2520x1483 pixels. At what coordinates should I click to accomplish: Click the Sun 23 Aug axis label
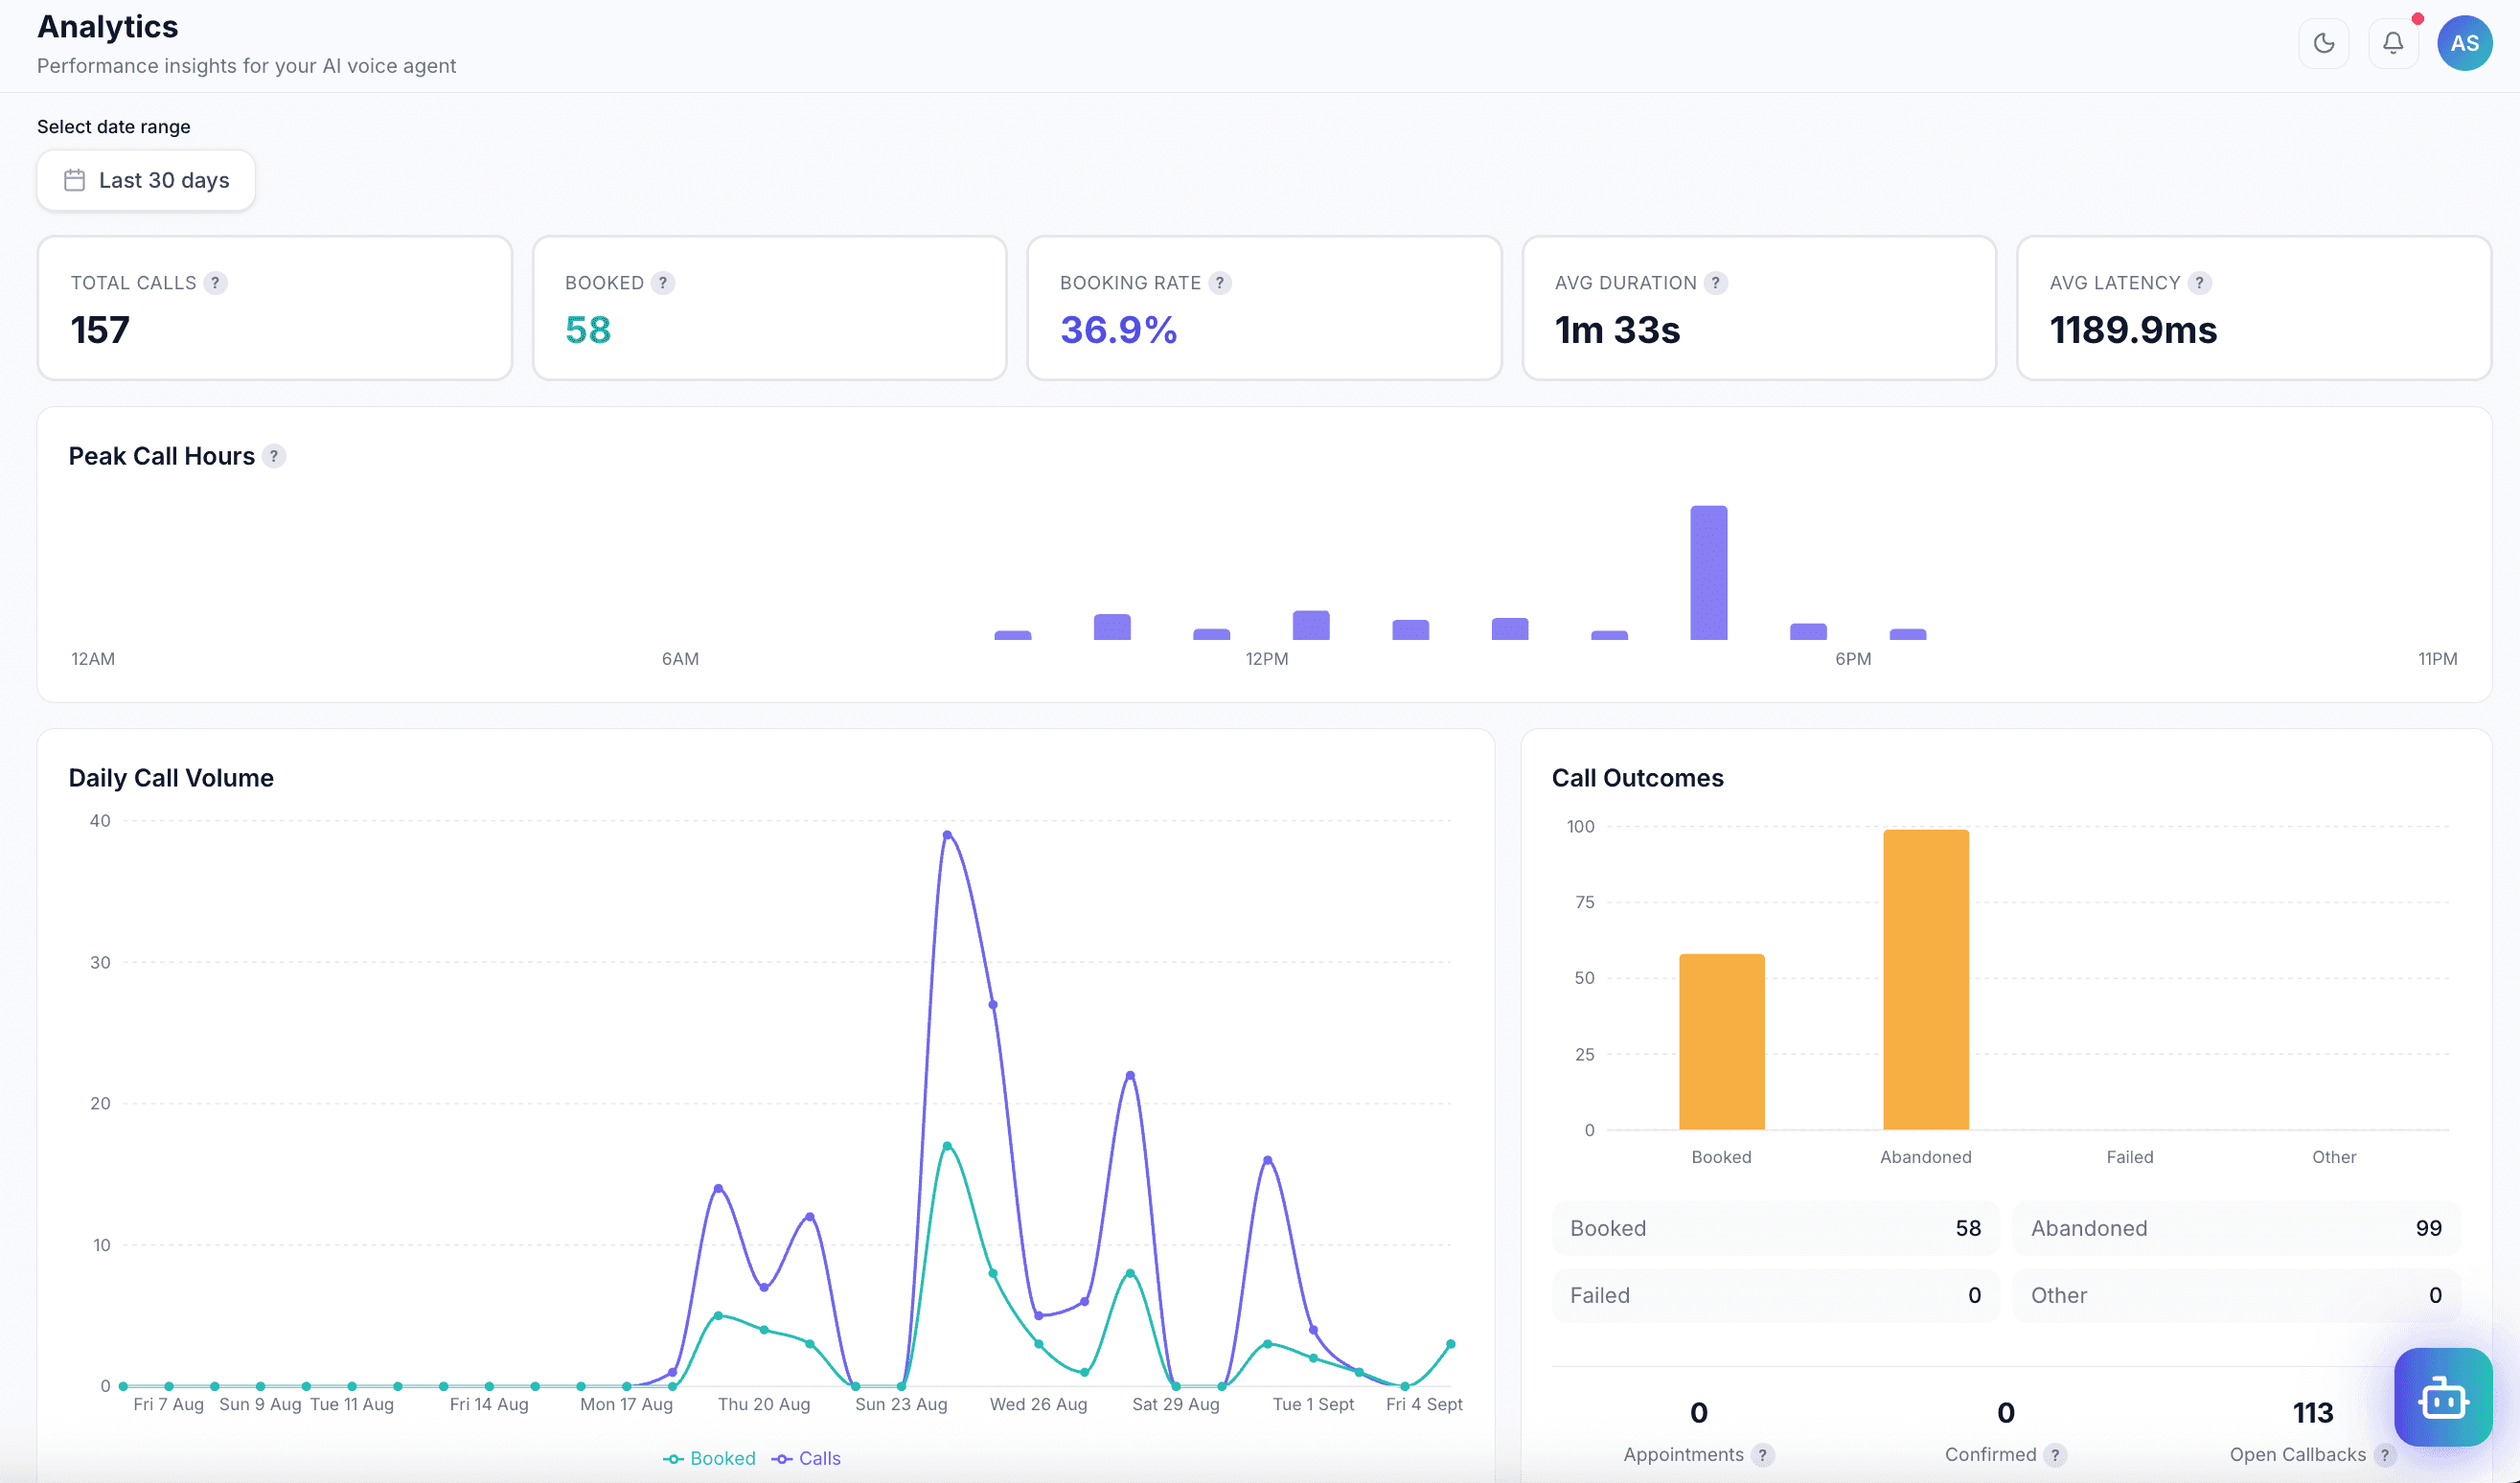pos(901,1404)
